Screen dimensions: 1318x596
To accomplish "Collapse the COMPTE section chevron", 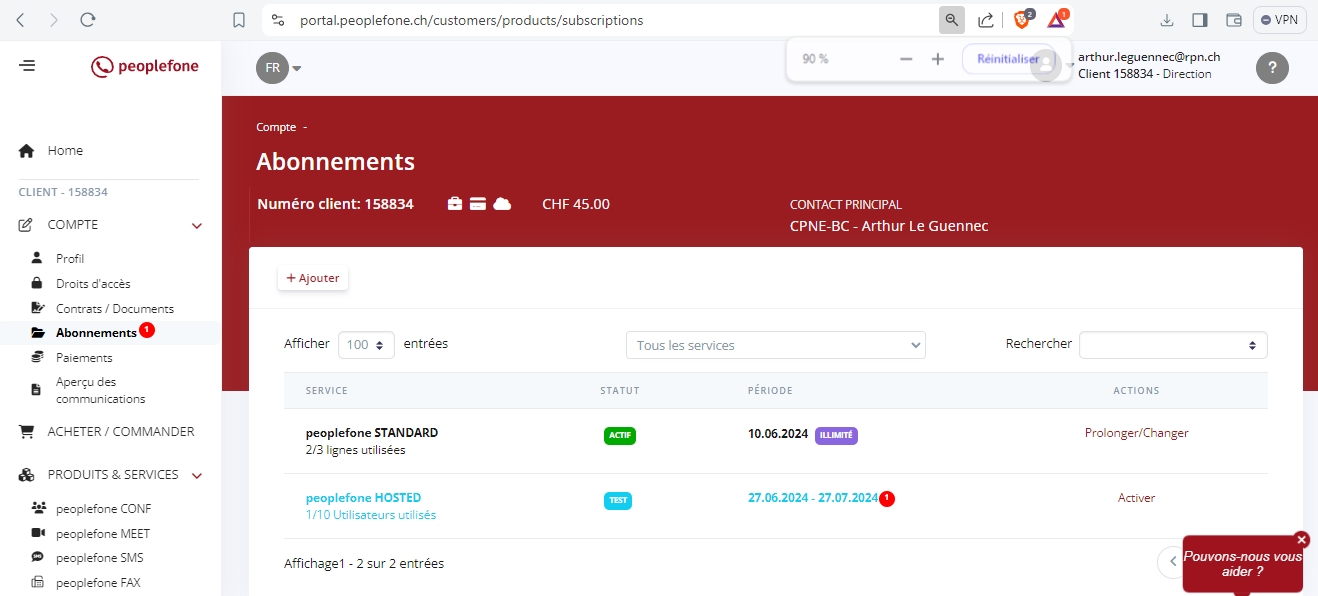I will (197, 225).
